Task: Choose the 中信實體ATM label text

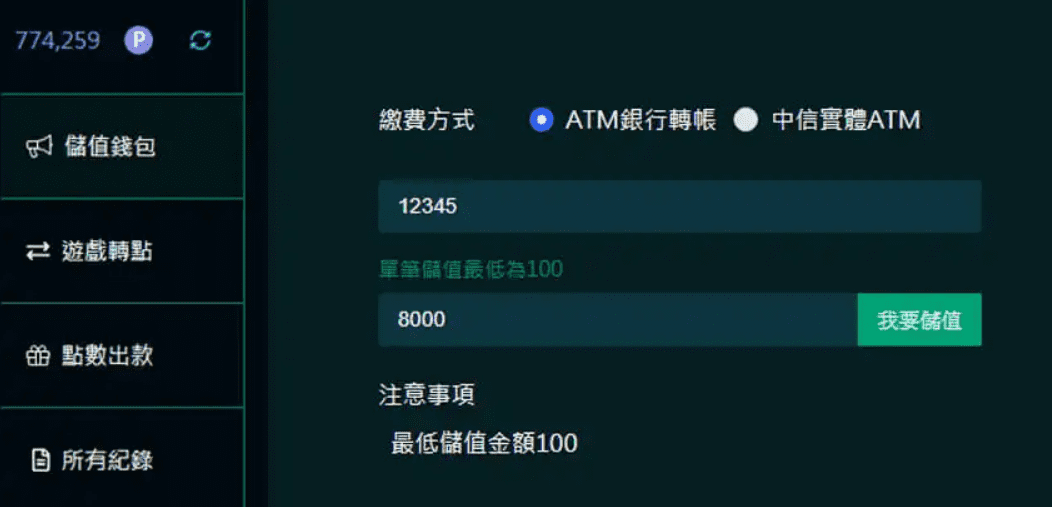Action: [x=846, y=121]
